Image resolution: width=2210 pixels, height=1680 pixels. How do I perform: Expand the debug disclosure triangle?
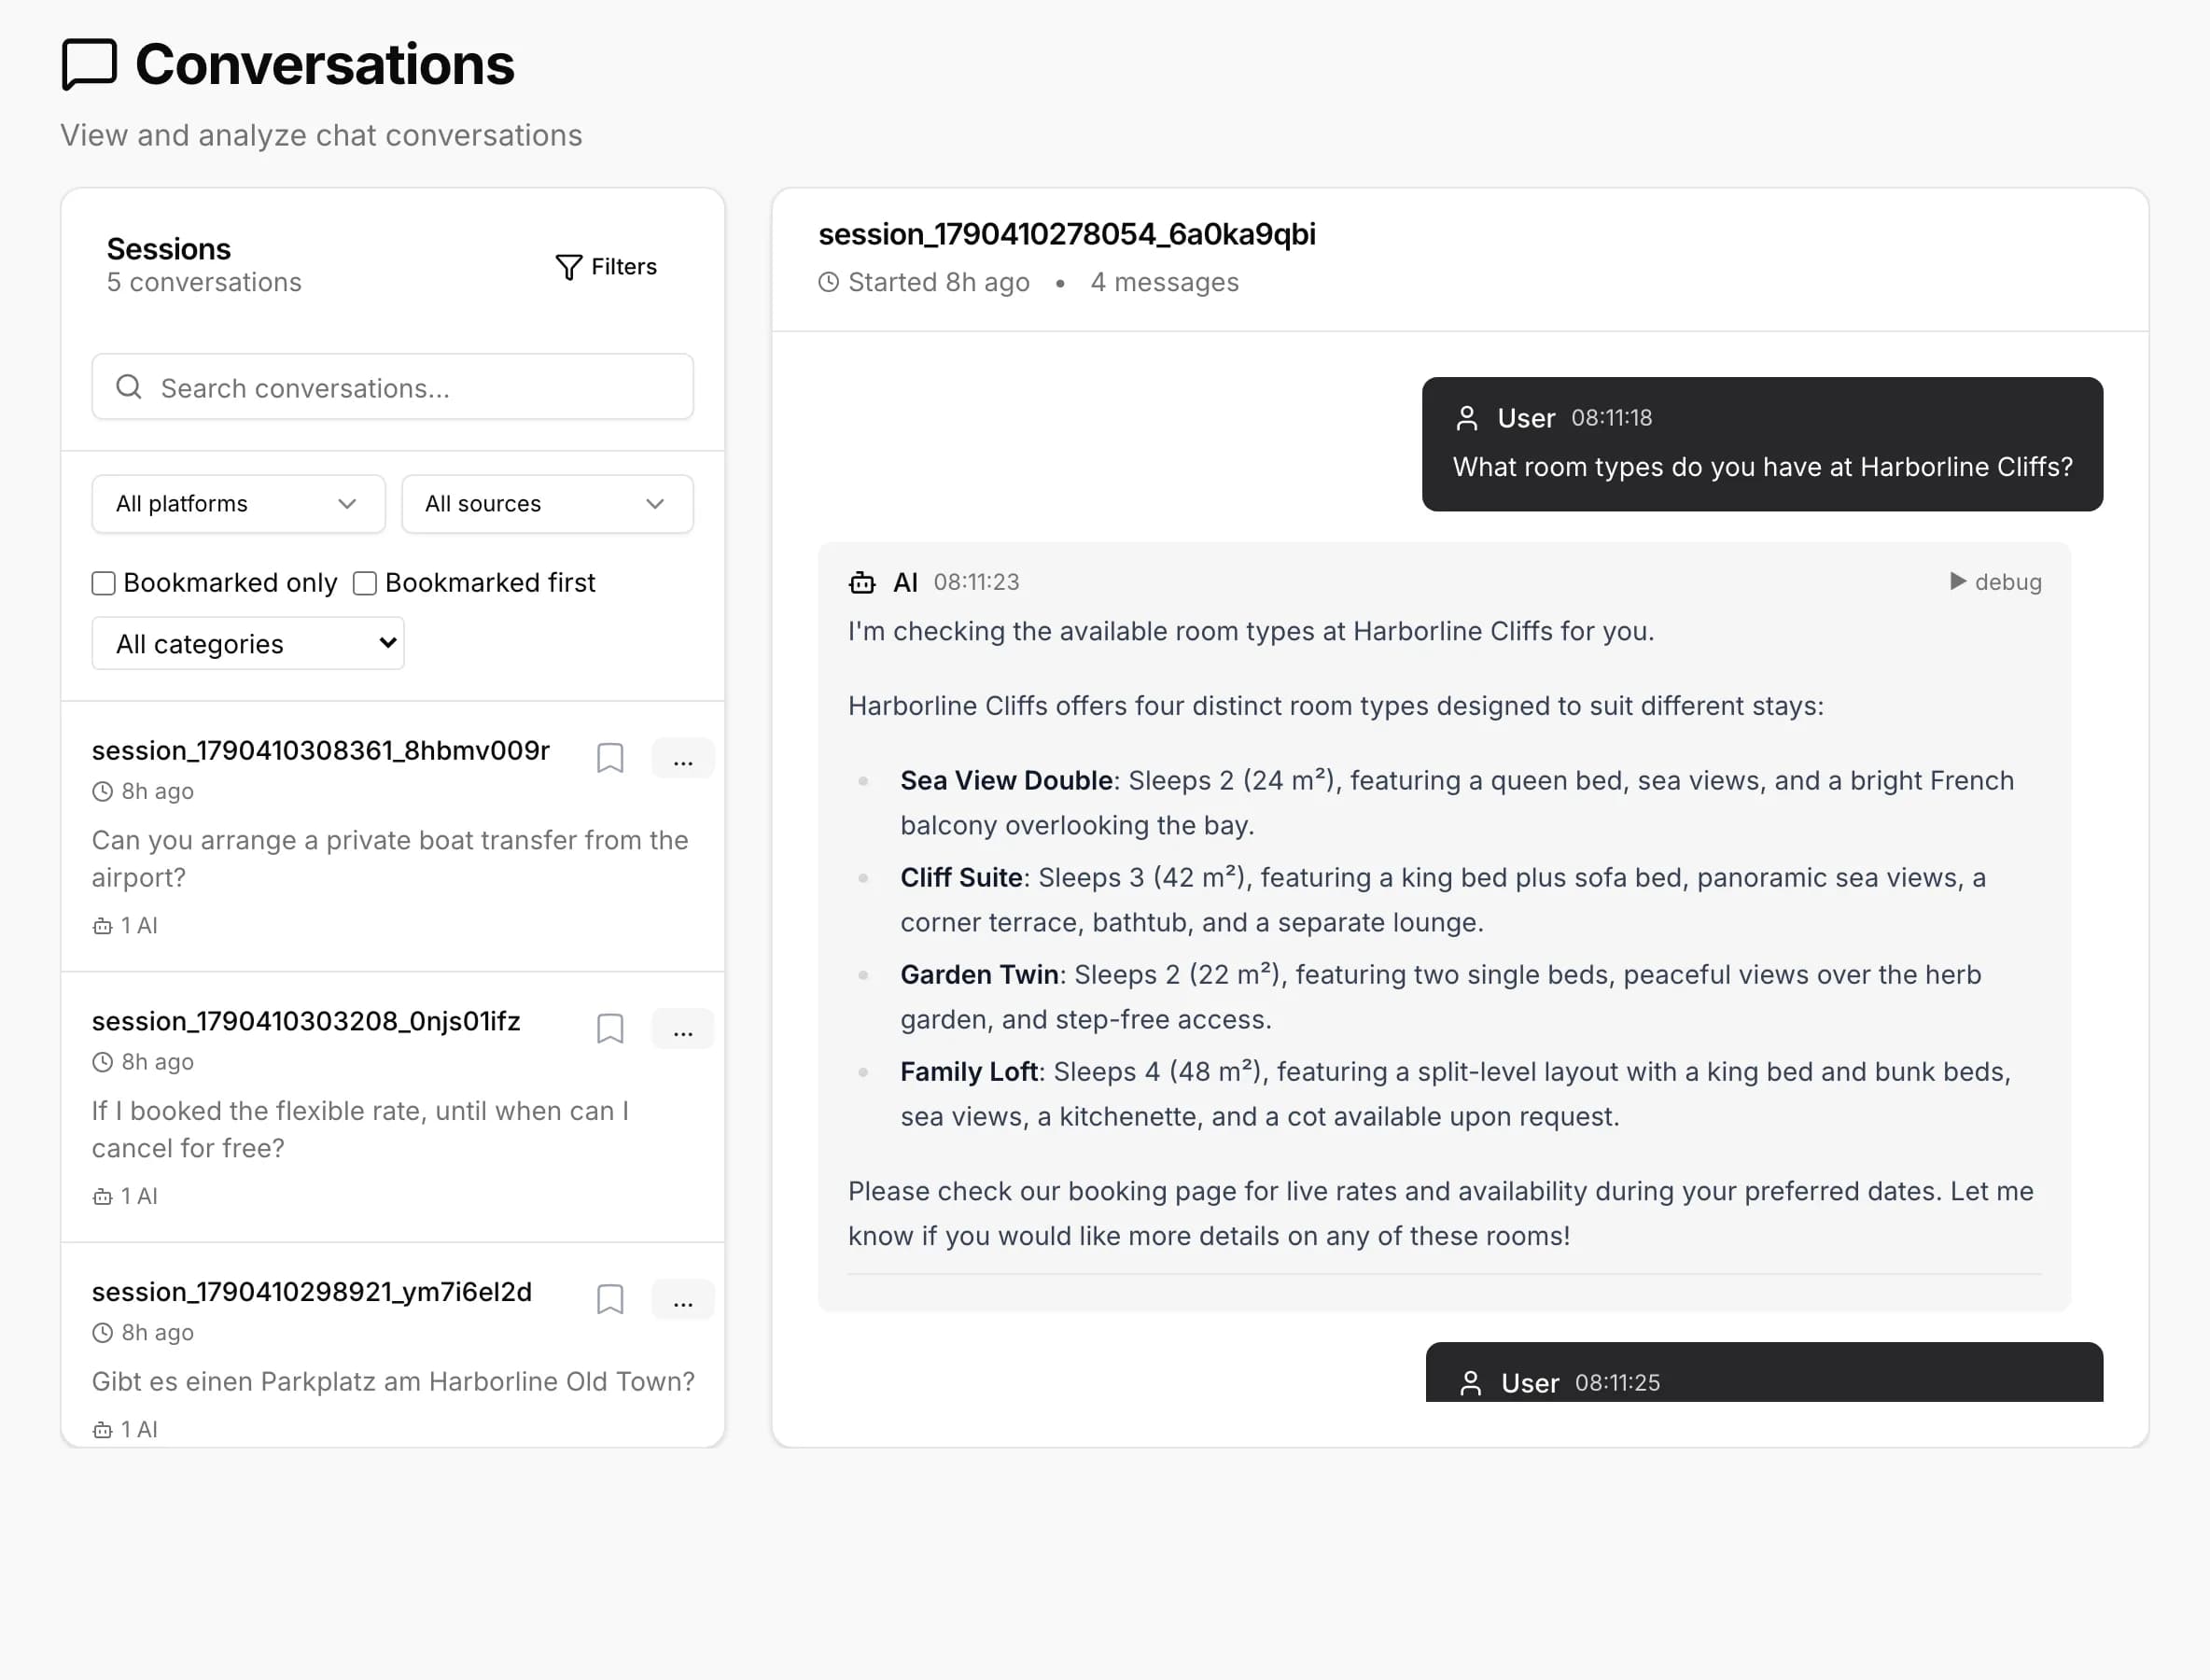click(x=1957, y=582)
